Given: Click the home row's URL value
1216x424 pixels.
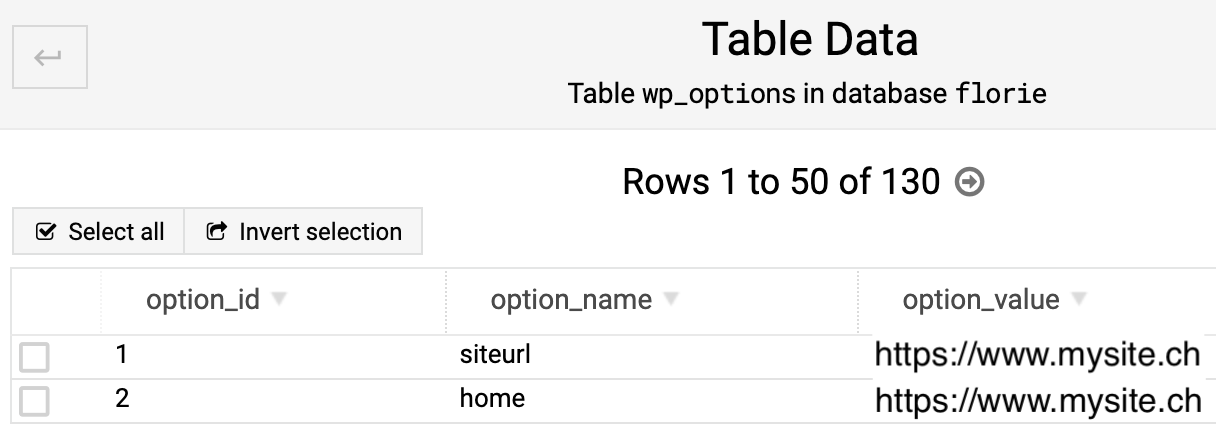Looking at the screenshot, I should [x=1037, y=400].
